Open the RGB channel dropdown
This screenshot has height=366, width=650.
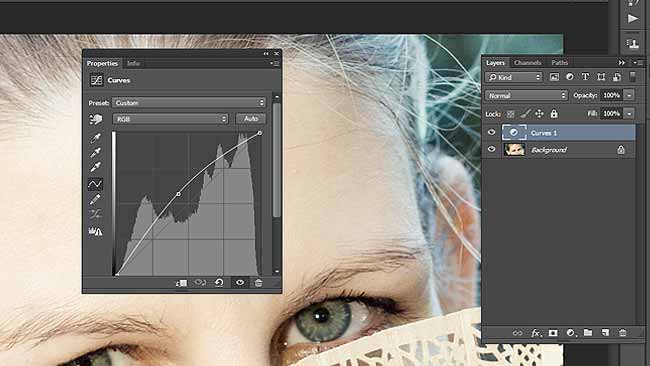170,119
